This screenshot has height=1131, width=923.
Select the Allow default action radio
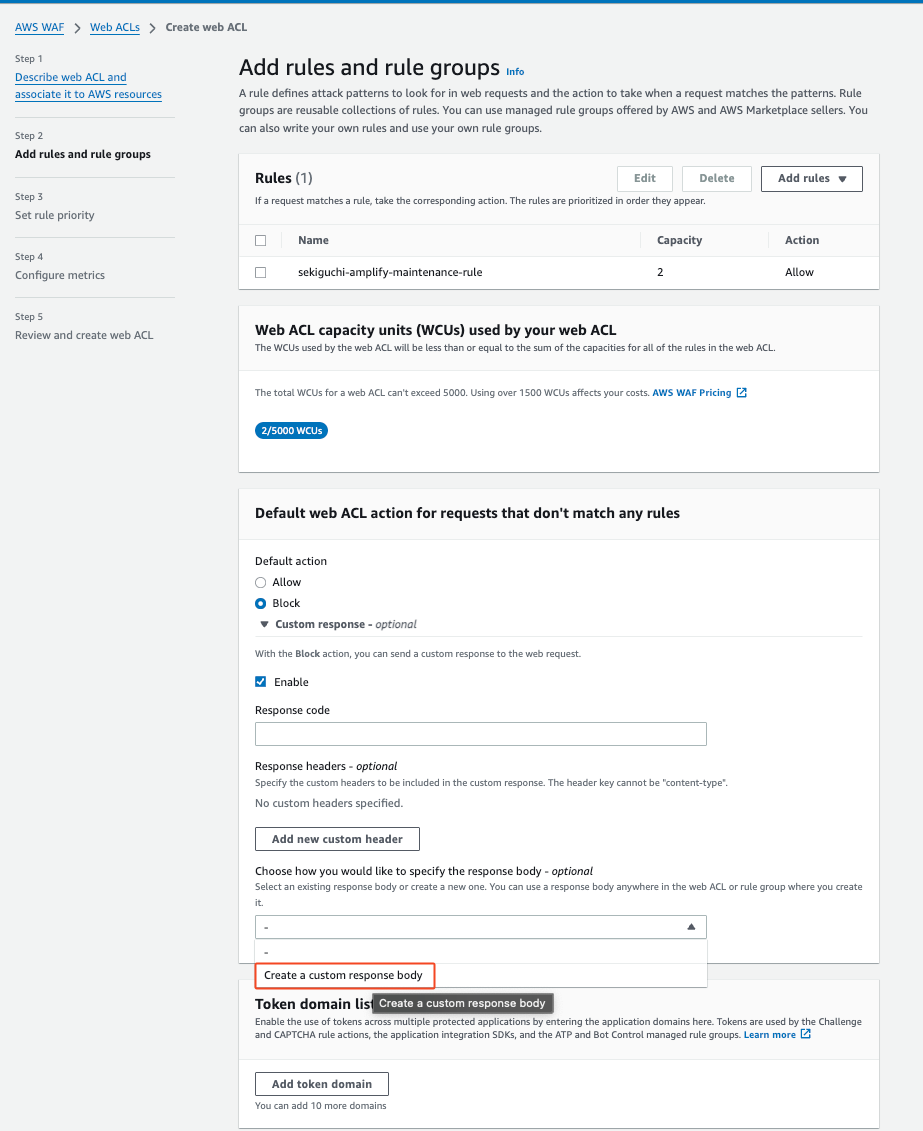[x=260, y=583]
